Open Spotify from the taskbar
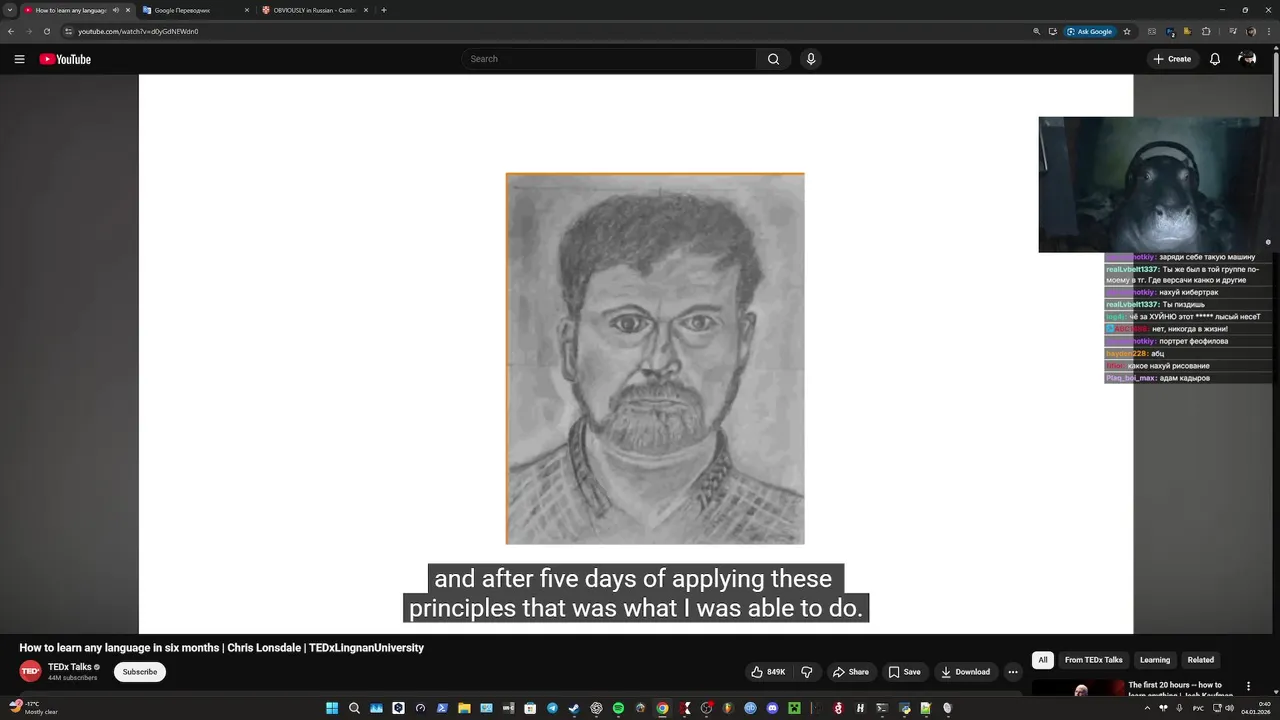The width and height of the screenshot is (1280, 720). [x=618, y=708]
